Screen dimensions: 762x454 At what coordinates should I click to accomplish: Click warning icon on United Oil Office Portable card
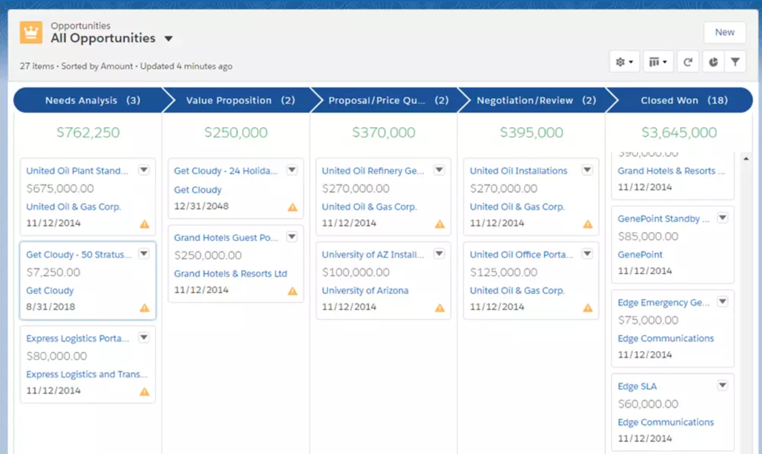(x=588, y=308)
